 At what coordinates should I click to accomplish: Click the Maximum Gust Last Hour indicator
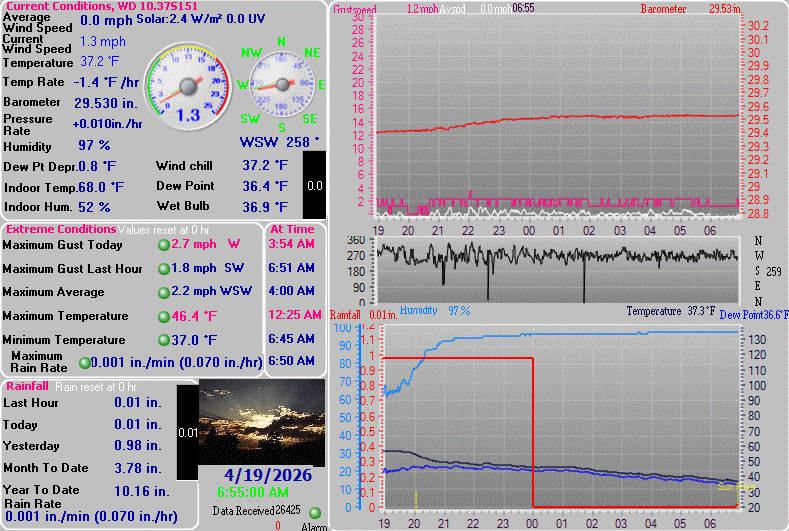point(164,269)
